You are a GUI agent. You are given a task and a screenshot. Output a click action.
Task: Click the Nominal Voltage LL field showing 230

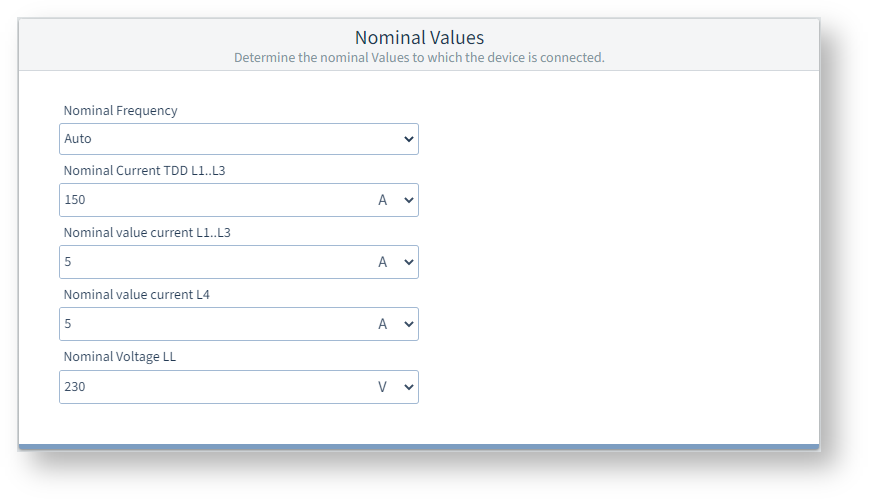pyautogui.click(x=210, y=386)
